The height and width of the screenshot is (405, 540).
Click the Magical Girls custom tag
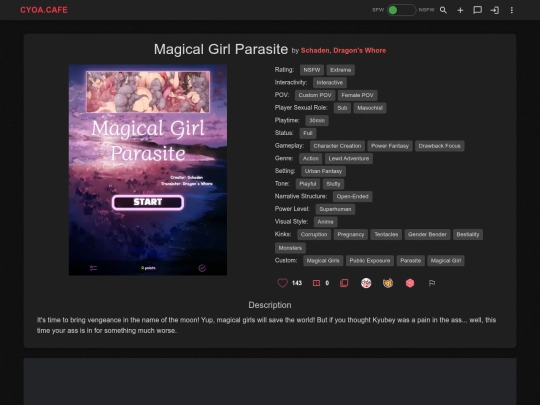pyautogui.click(x=323, y=261)
